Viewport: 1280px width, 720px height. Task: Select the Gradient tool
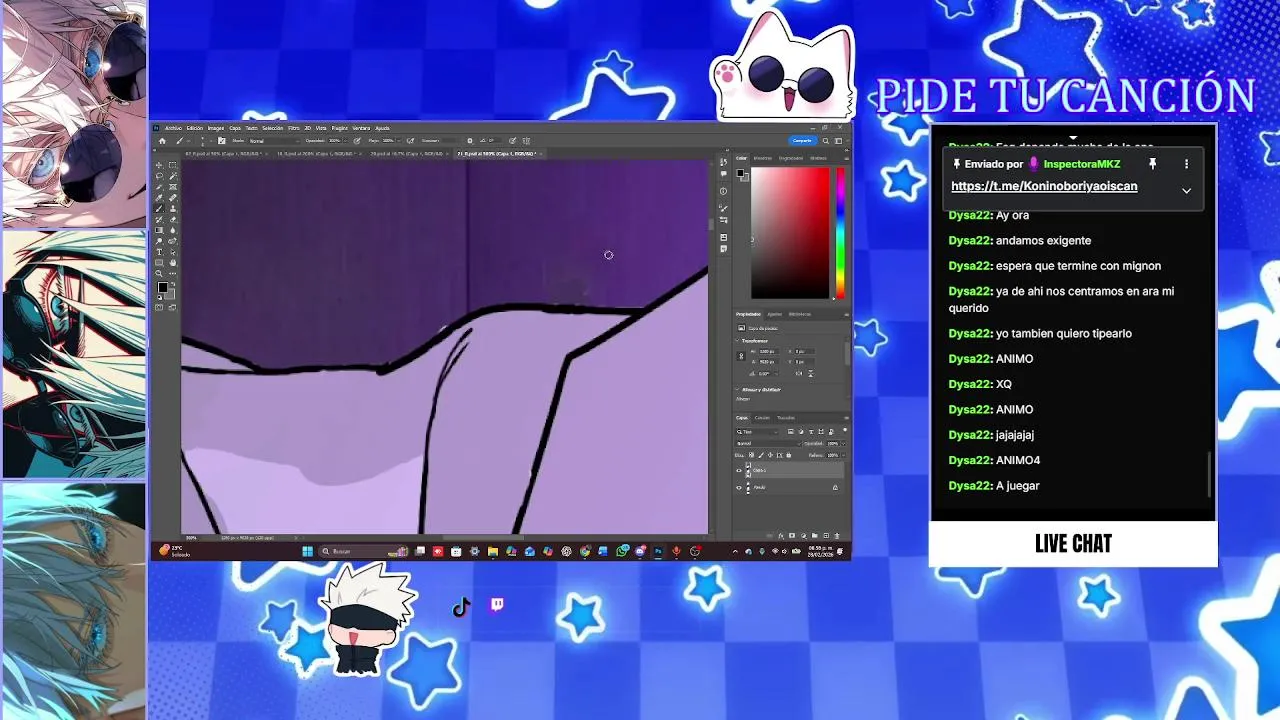coord(159,230)
